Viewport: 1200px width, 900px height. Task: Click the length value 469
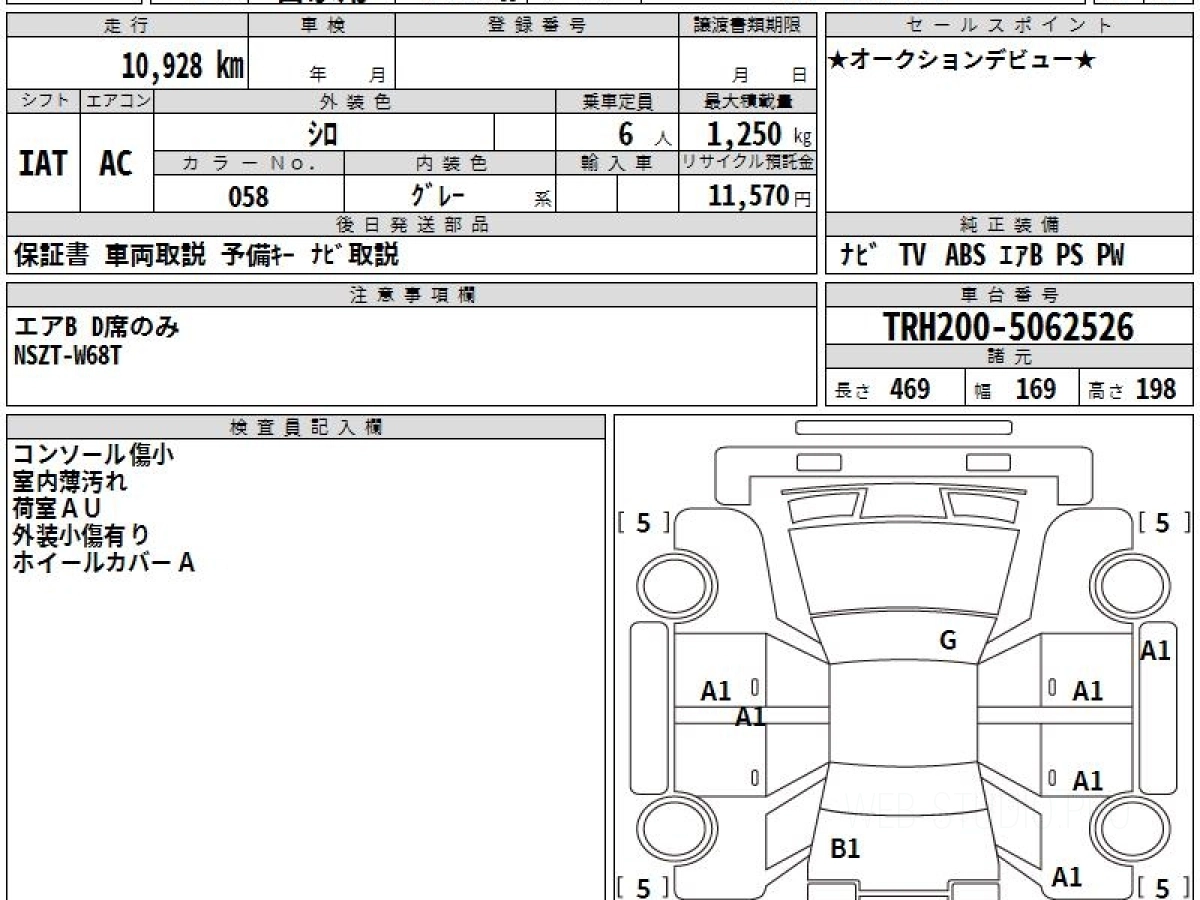[910, 389]
